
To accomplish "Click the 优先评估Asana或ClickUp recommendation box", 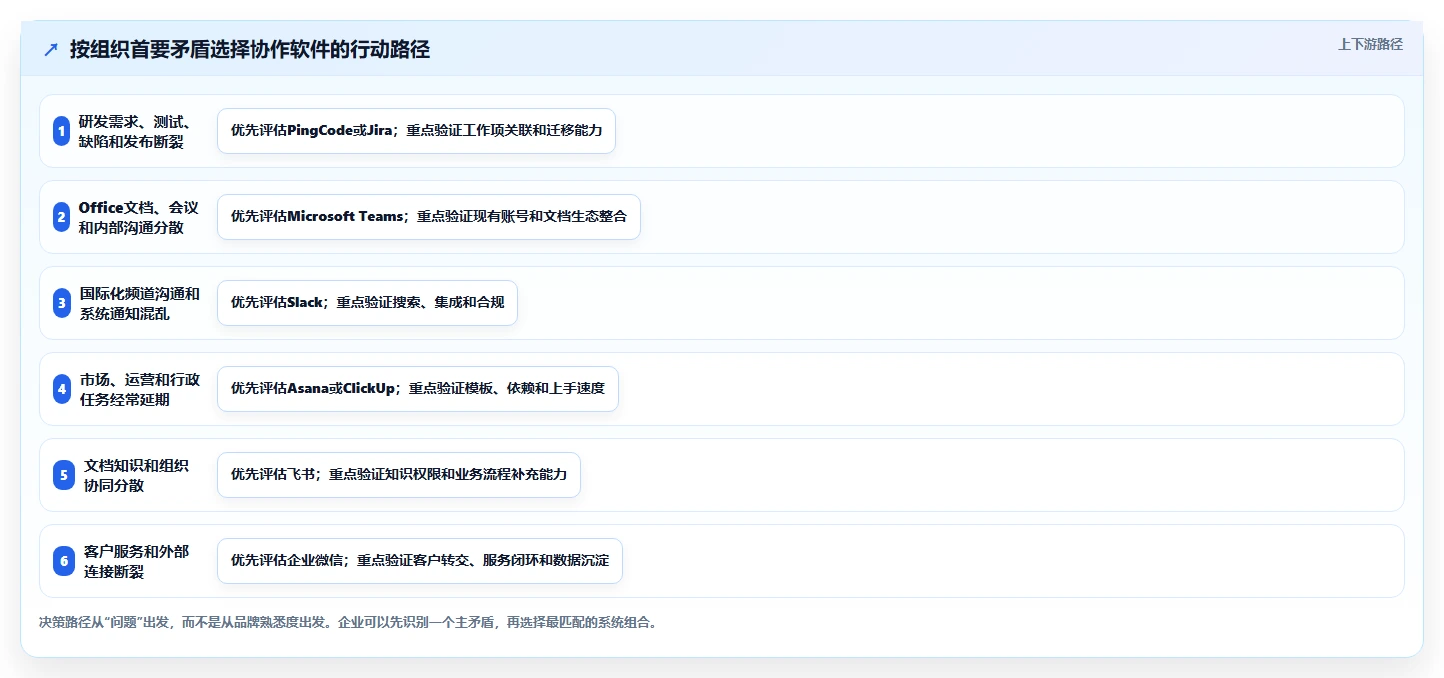I will [418, 389].
